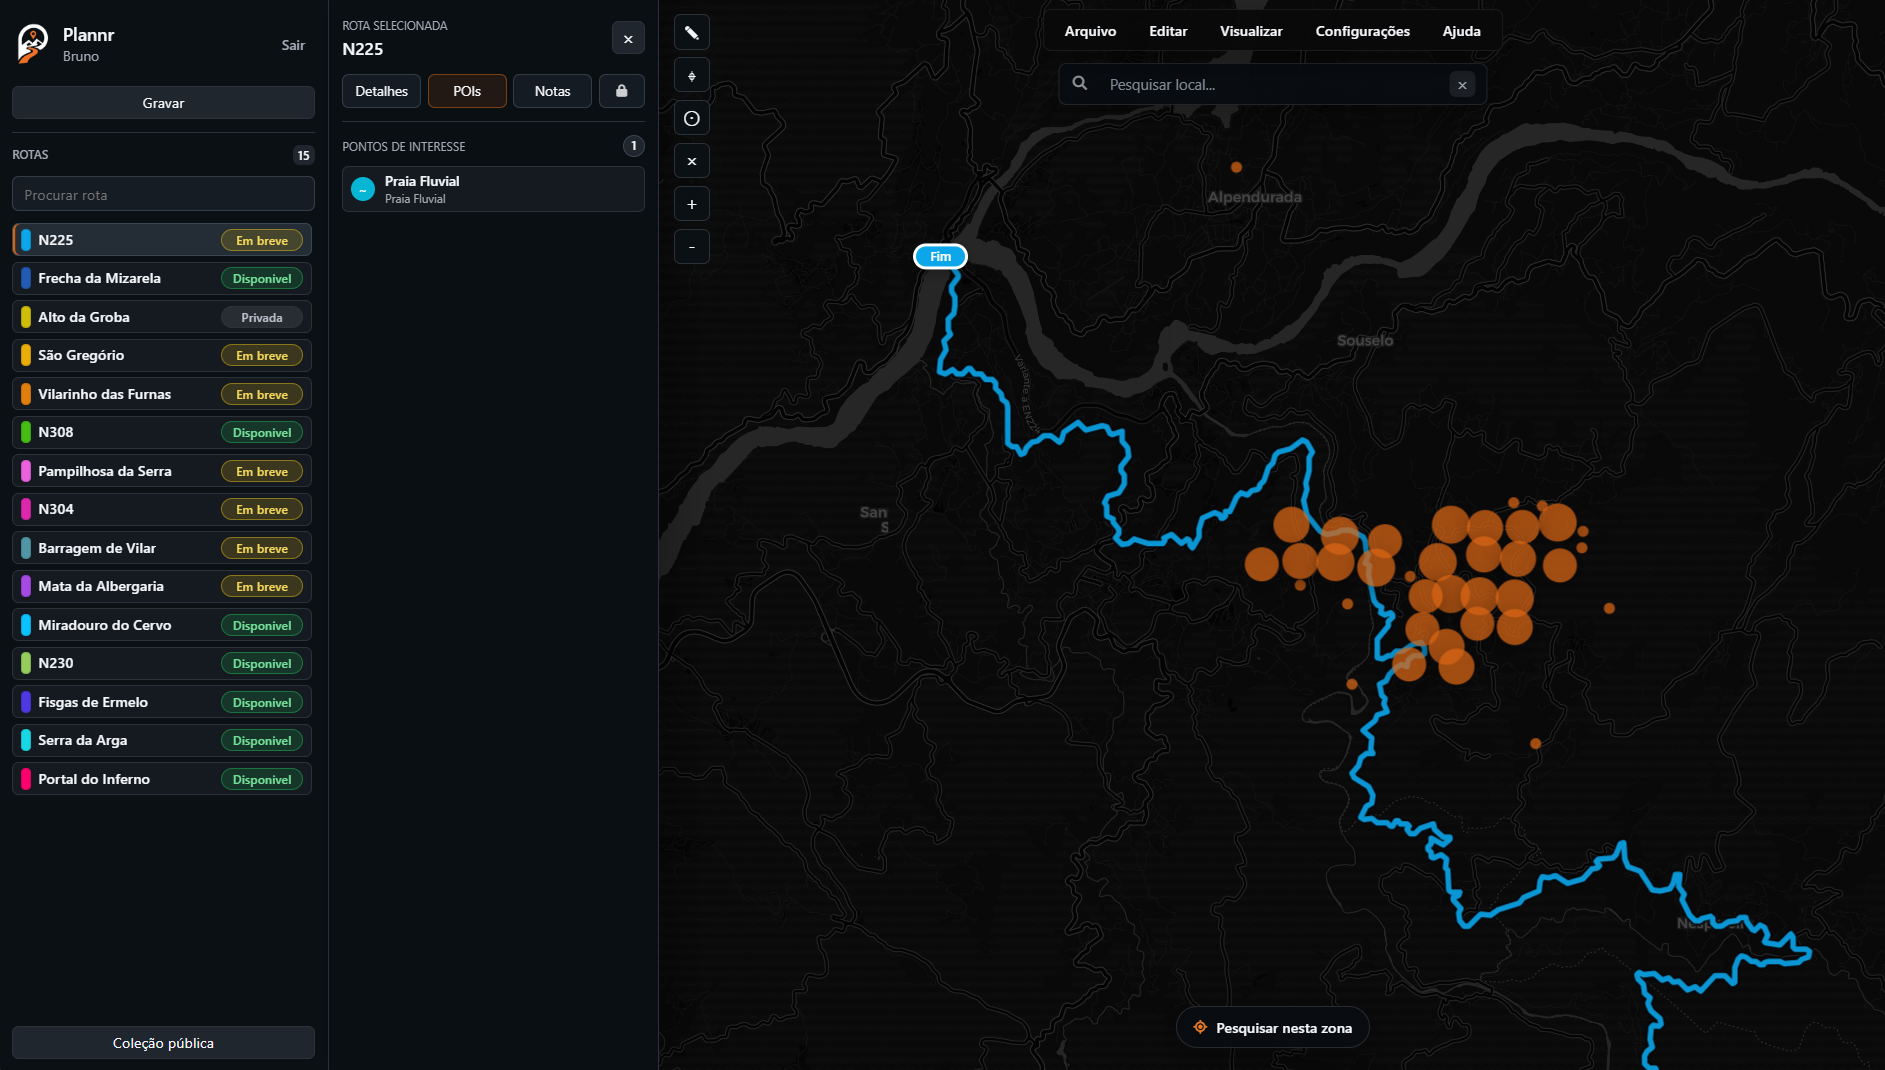Select the Mata da Albergaria route

click(162, 587)
